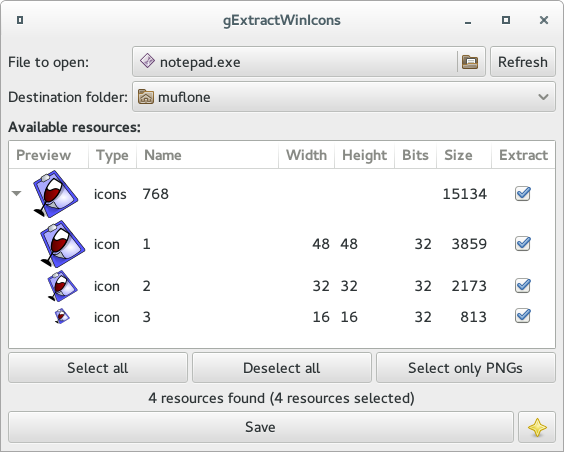Sort by the Height column header
Viewport: 564px width, 452px height.
click(364, 155)
